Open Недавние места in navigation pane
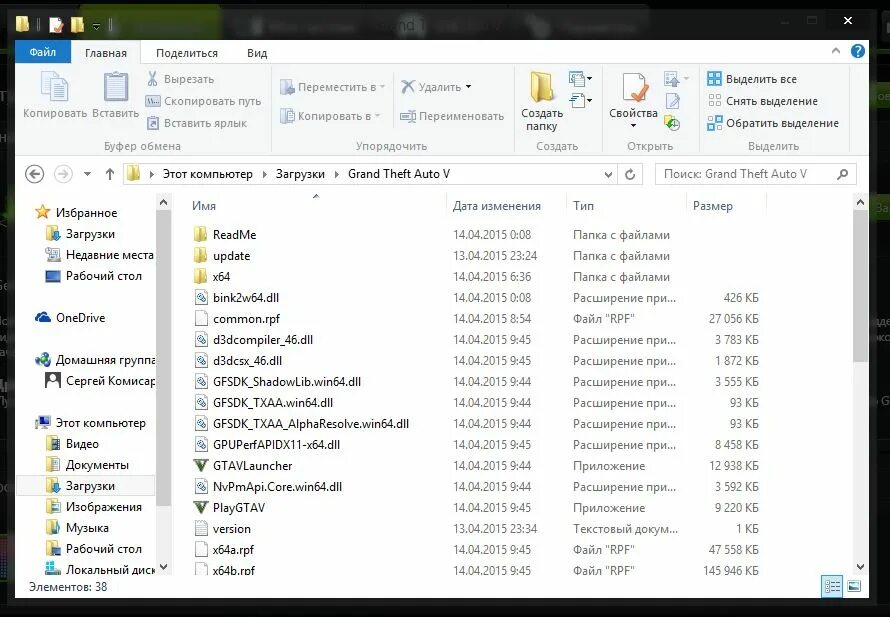Image resolution: width=890 pixels, height=617 pixels. click(x=110, y=255)
